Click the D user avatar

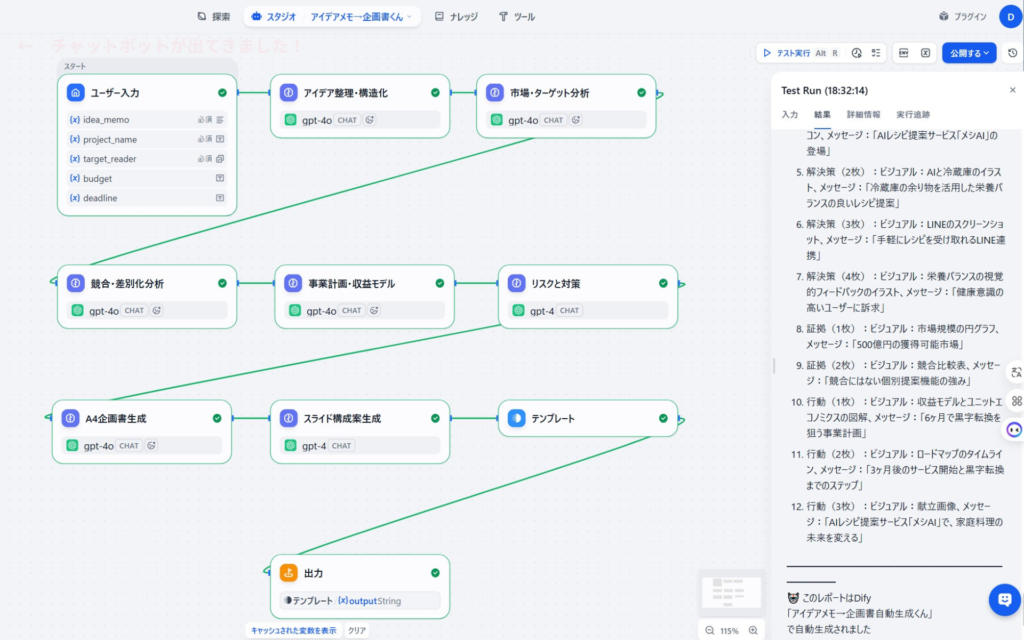tap(1011, 17)
